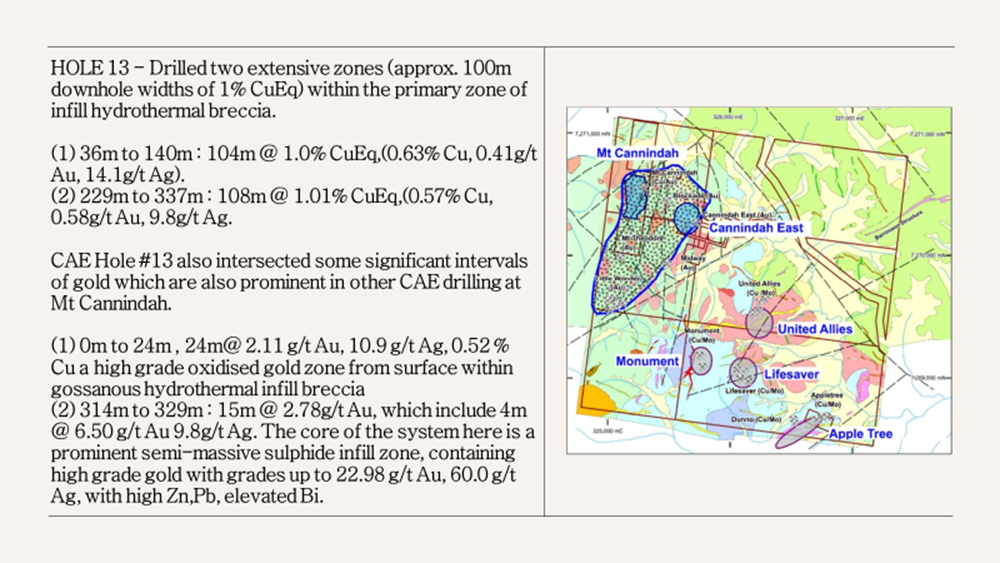Click the blue "Cannindah East" map label

[x=756, y=228]
